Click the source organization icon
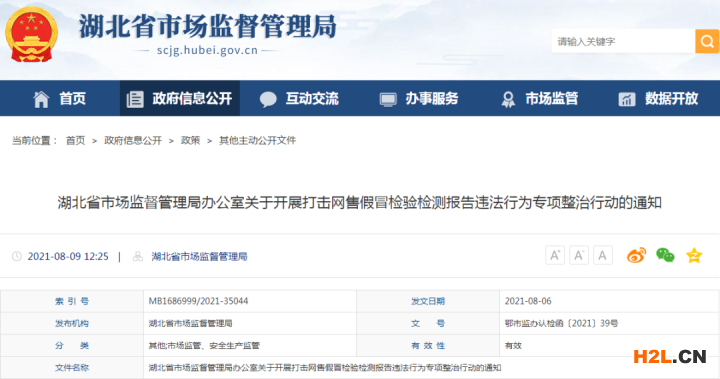Viewport: 720px width, 379px height. pos(138,256)
